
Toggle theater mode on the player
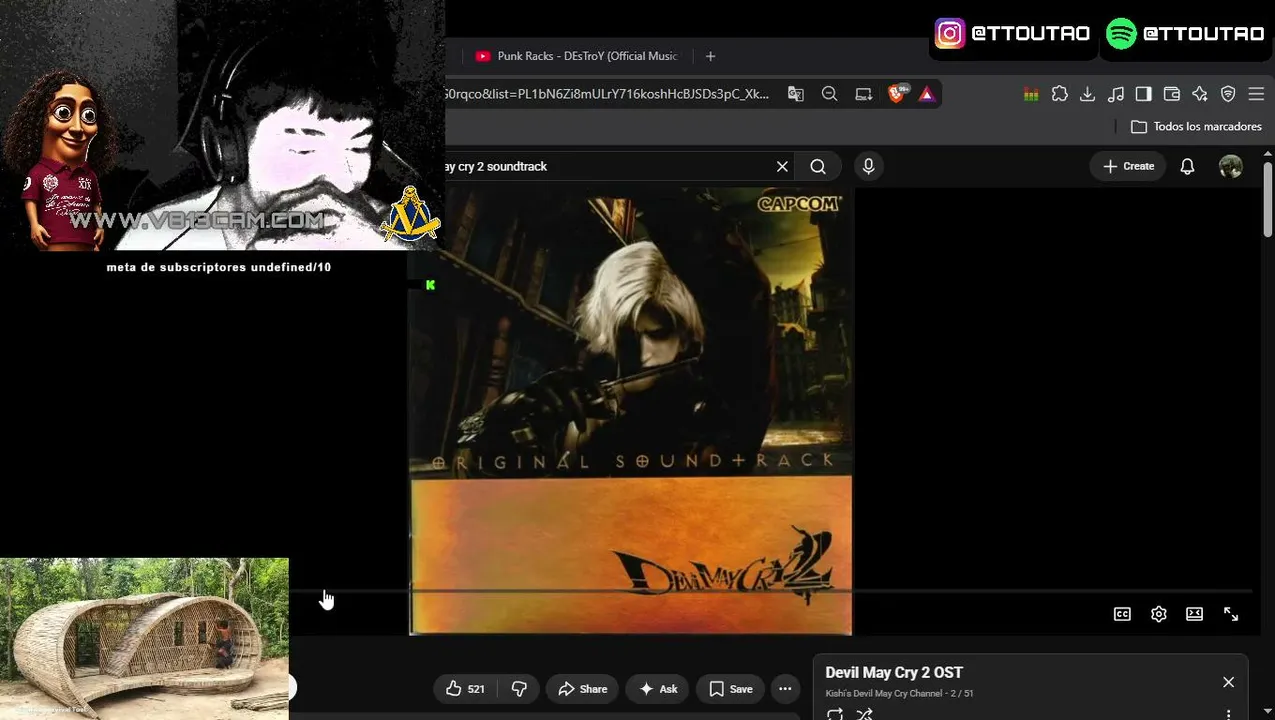click(1194, 614)
